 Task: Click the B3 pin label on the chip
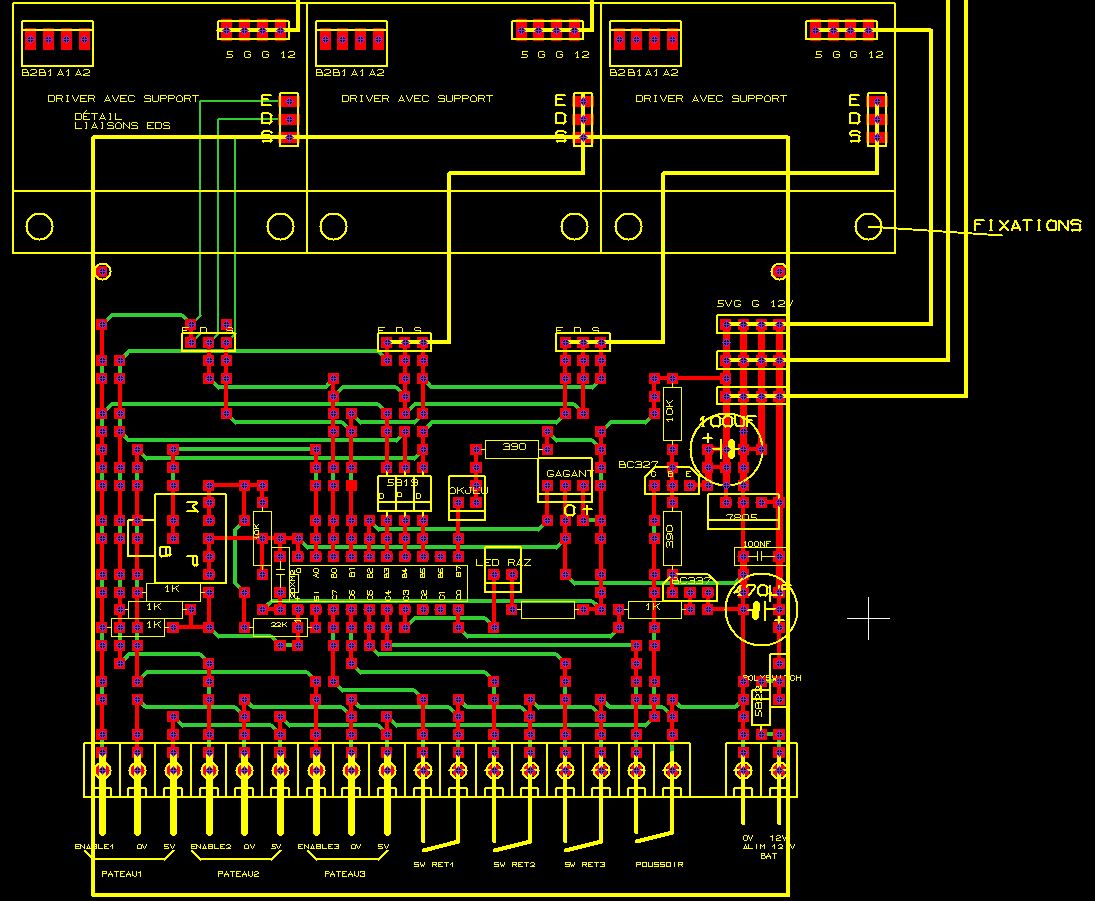(x=387, y=573)
